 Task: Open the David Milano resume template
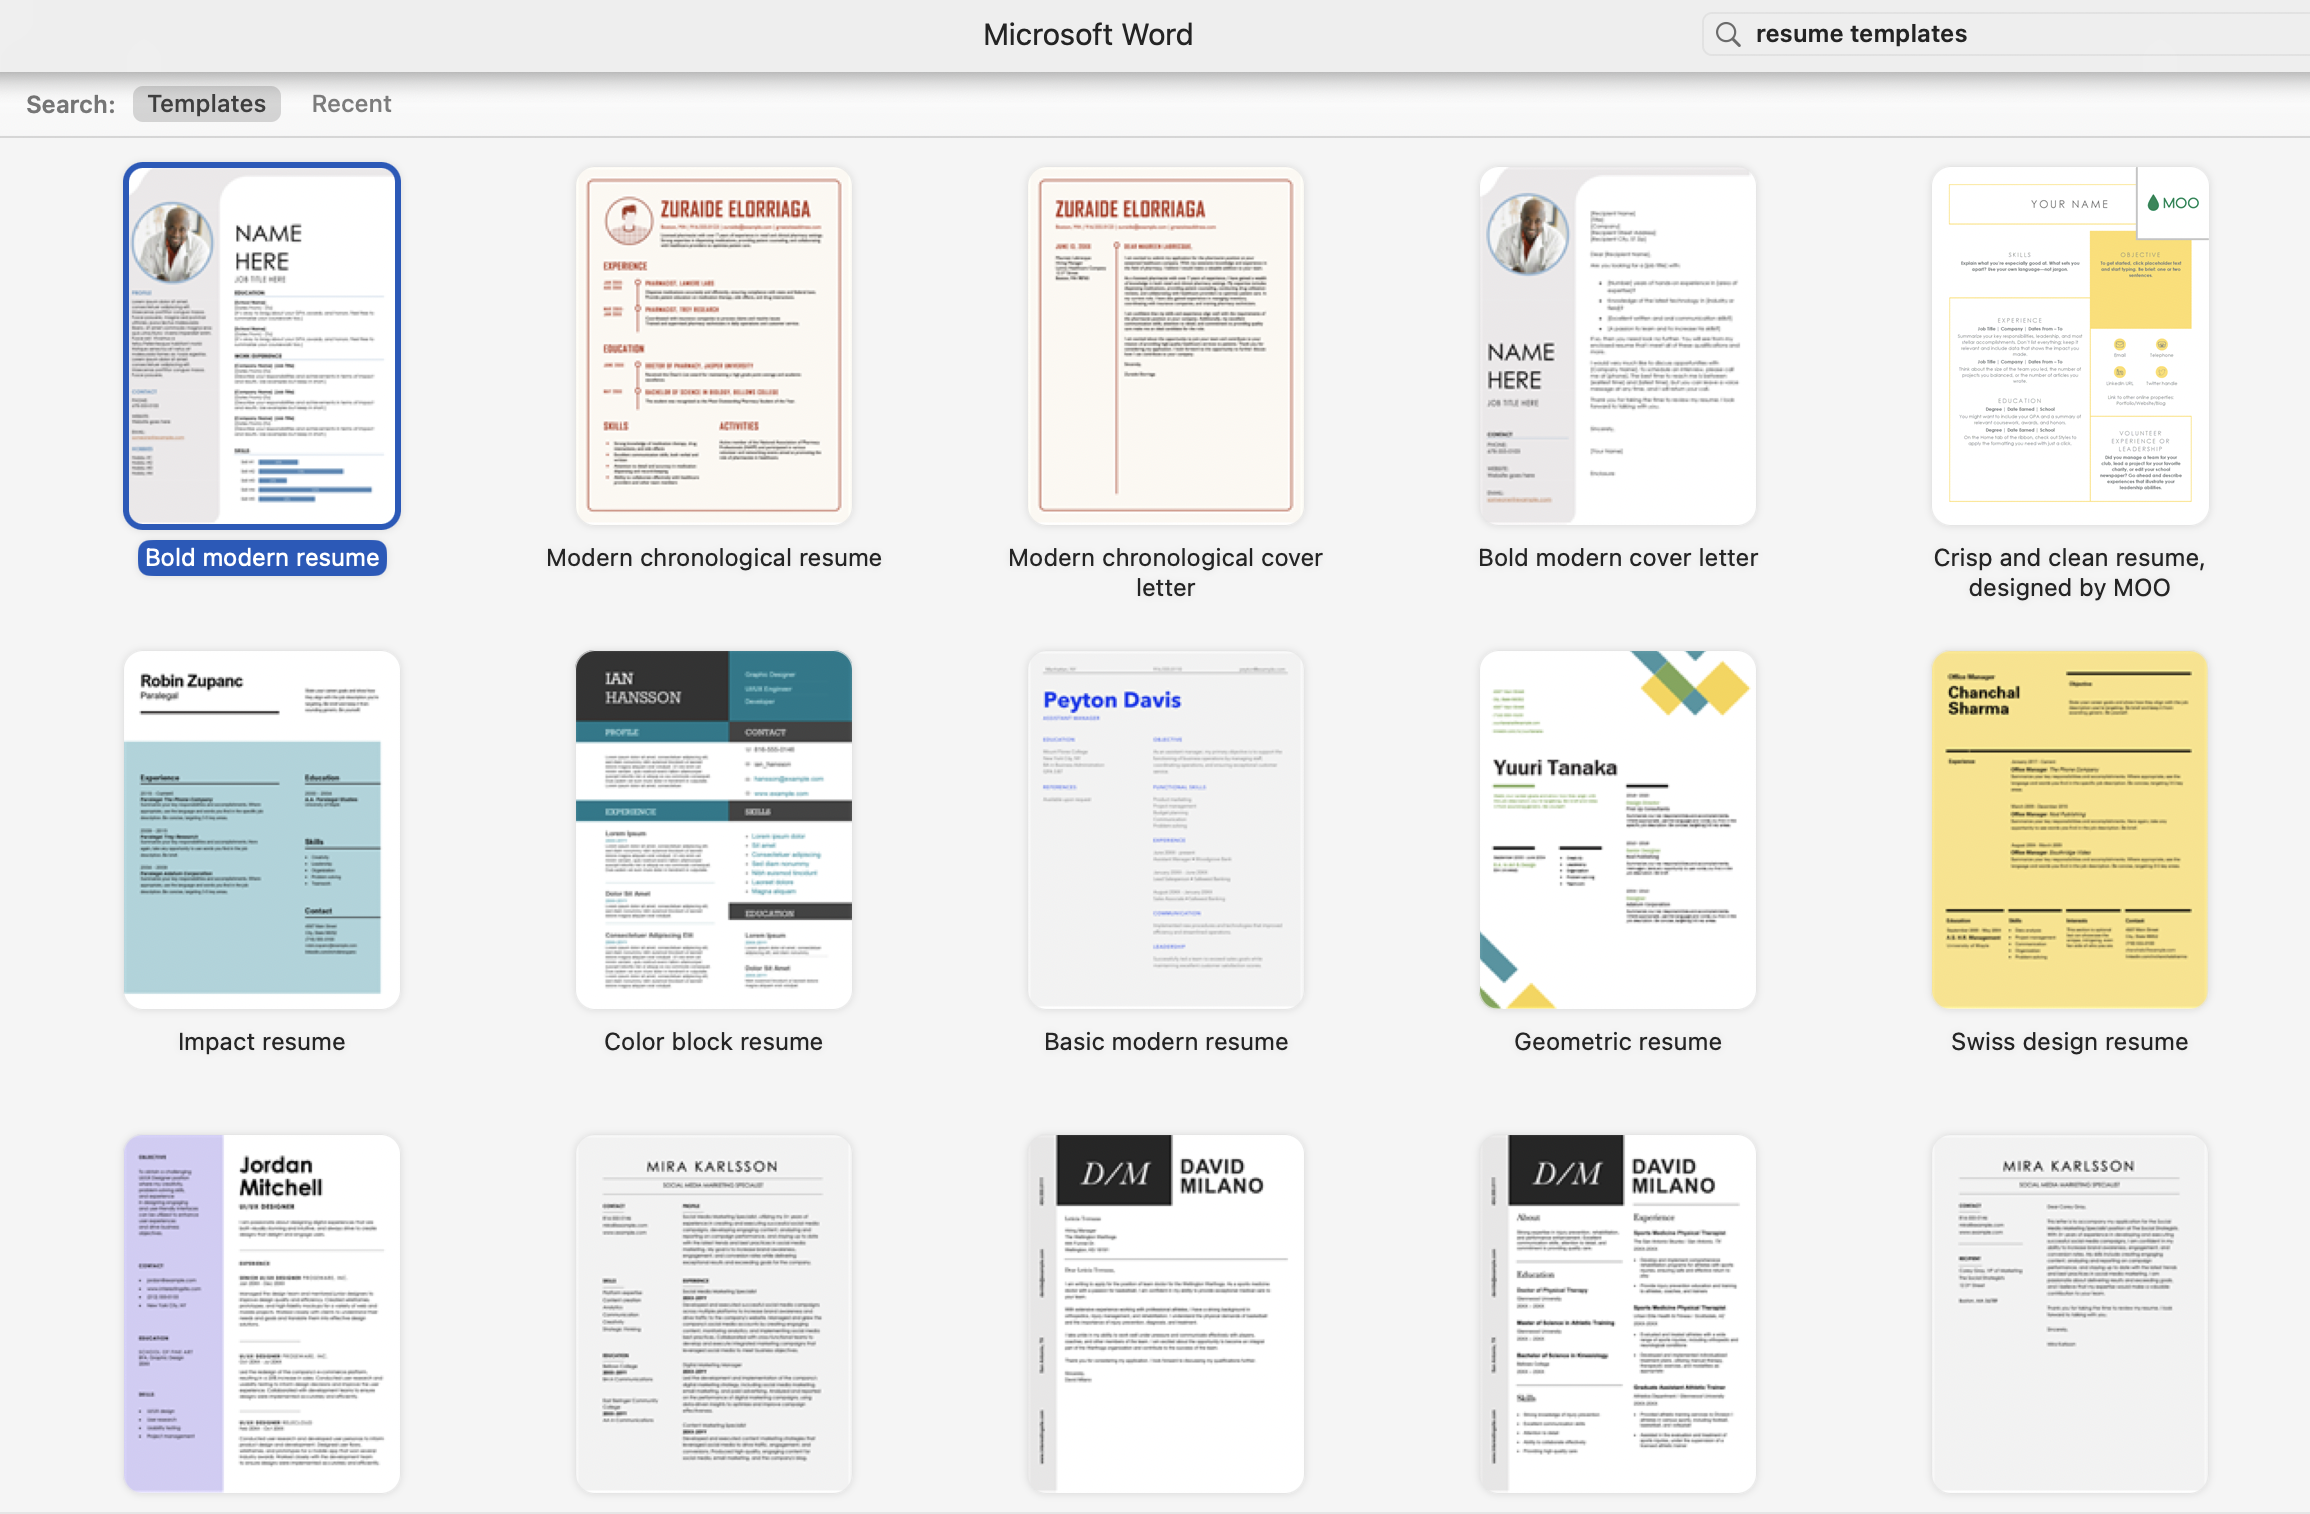(x=1617, y=1313)
